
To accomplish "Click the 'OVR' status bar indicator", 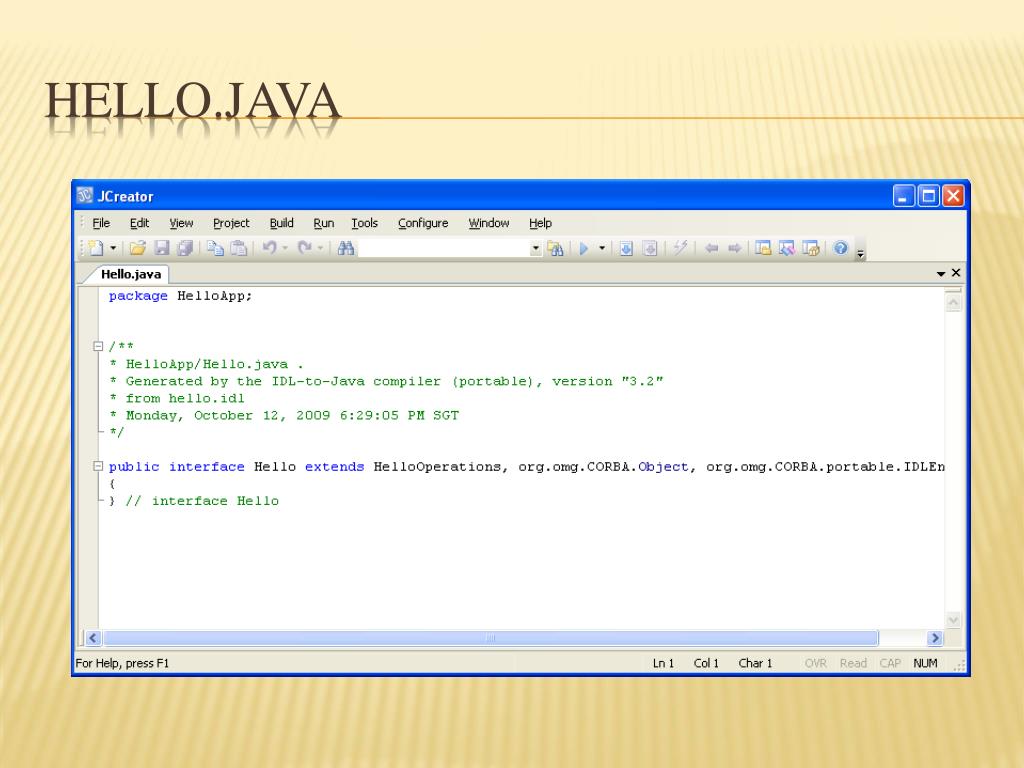I will (816, 664).
